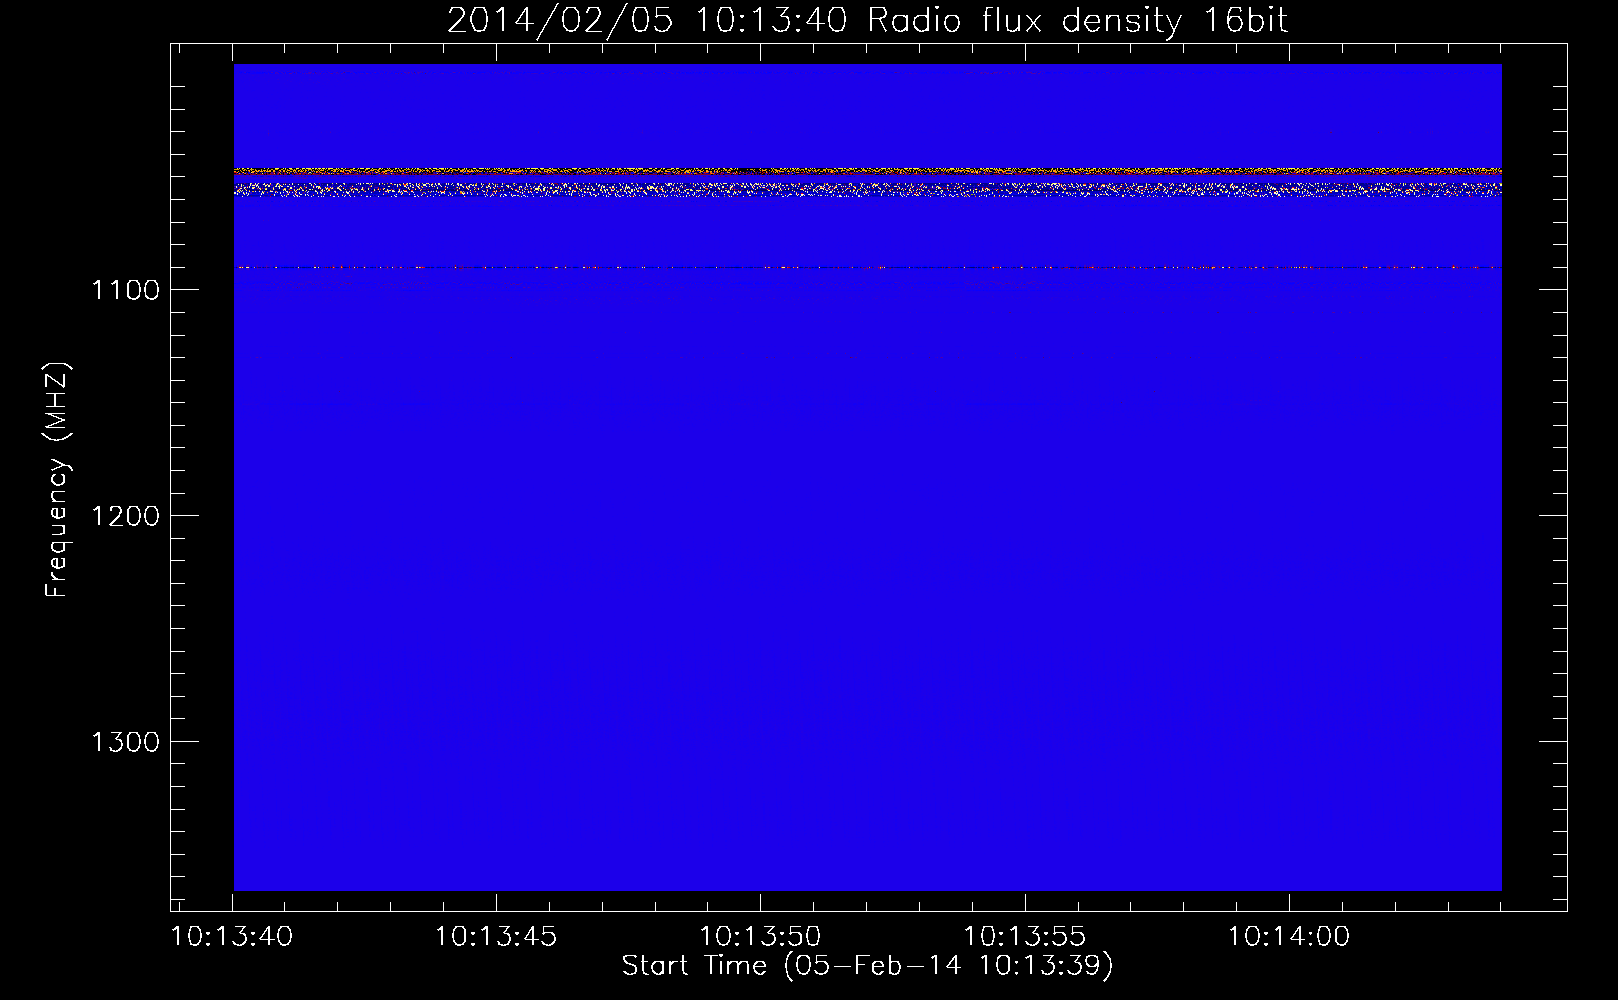Click the 10:14:00 time axis label

click(x=1288, y=937)
